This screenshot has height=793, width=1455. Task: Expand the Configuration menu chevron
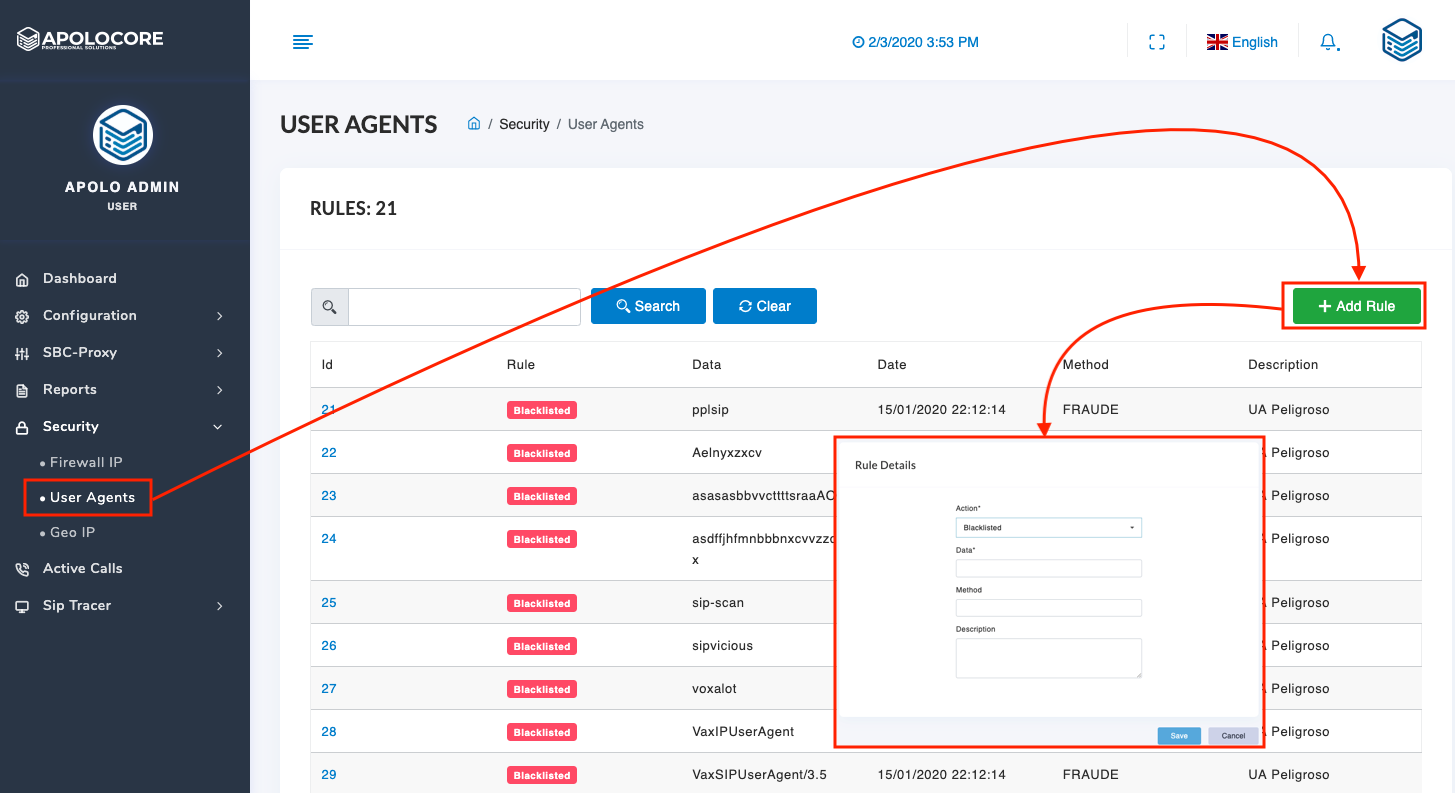pos(219,316)
